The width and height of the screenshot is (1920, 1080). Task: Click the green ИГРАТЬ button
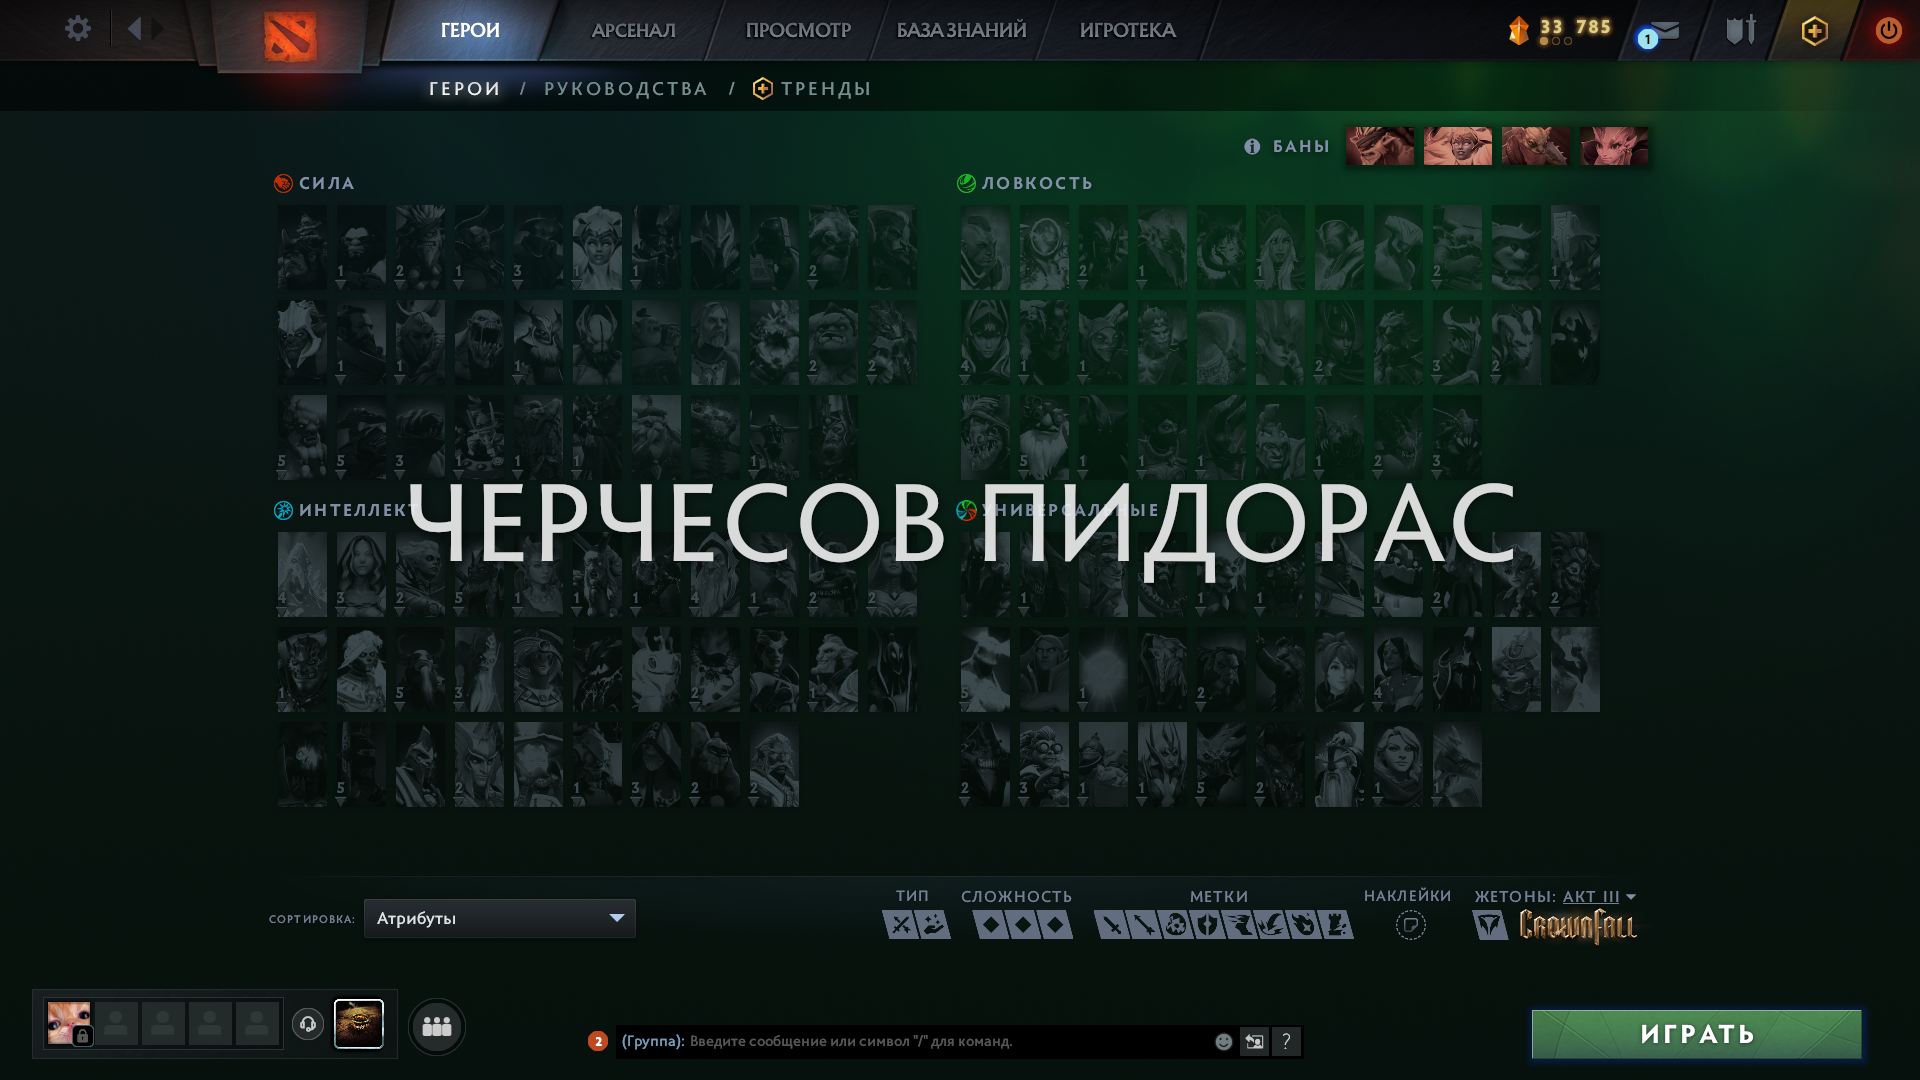coord(1696,1034)
